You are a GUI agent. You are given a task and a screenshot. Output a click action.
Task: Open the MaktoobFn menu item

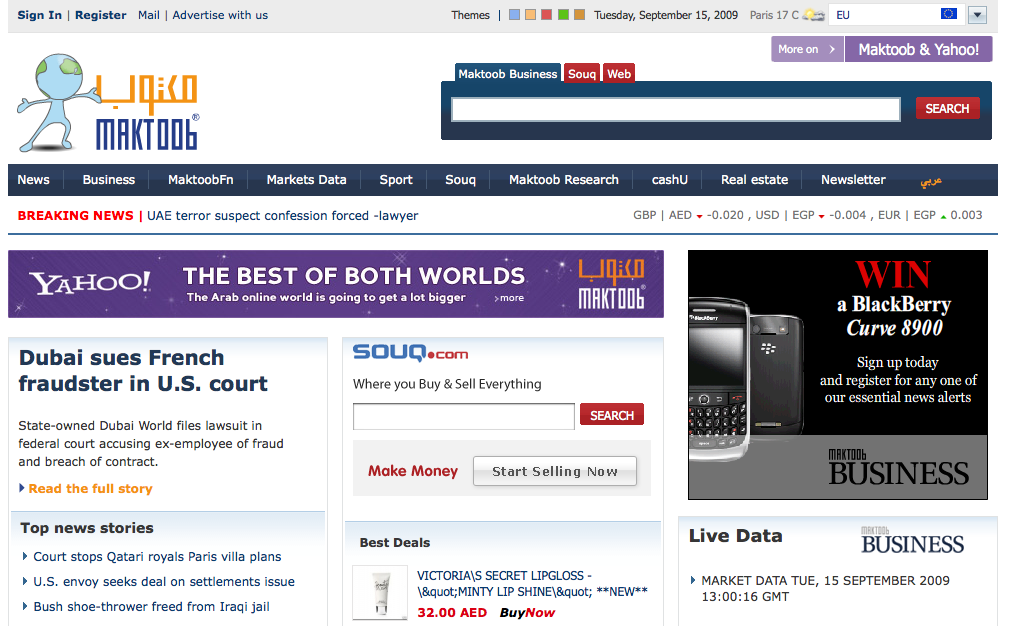(x=200, y=180)
